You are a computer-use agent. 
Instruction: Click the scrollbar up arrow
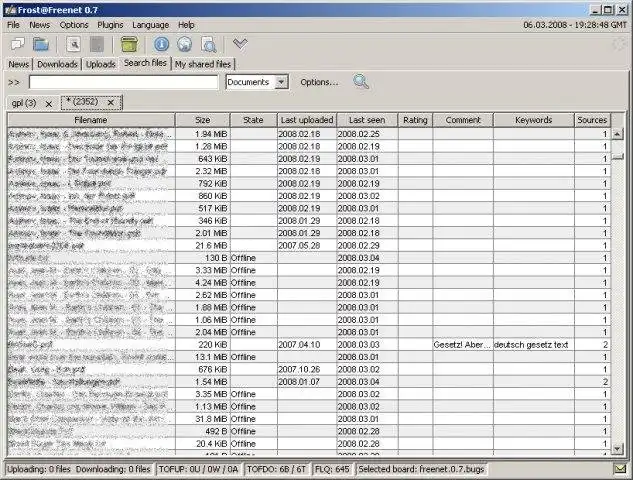point(617,134)
